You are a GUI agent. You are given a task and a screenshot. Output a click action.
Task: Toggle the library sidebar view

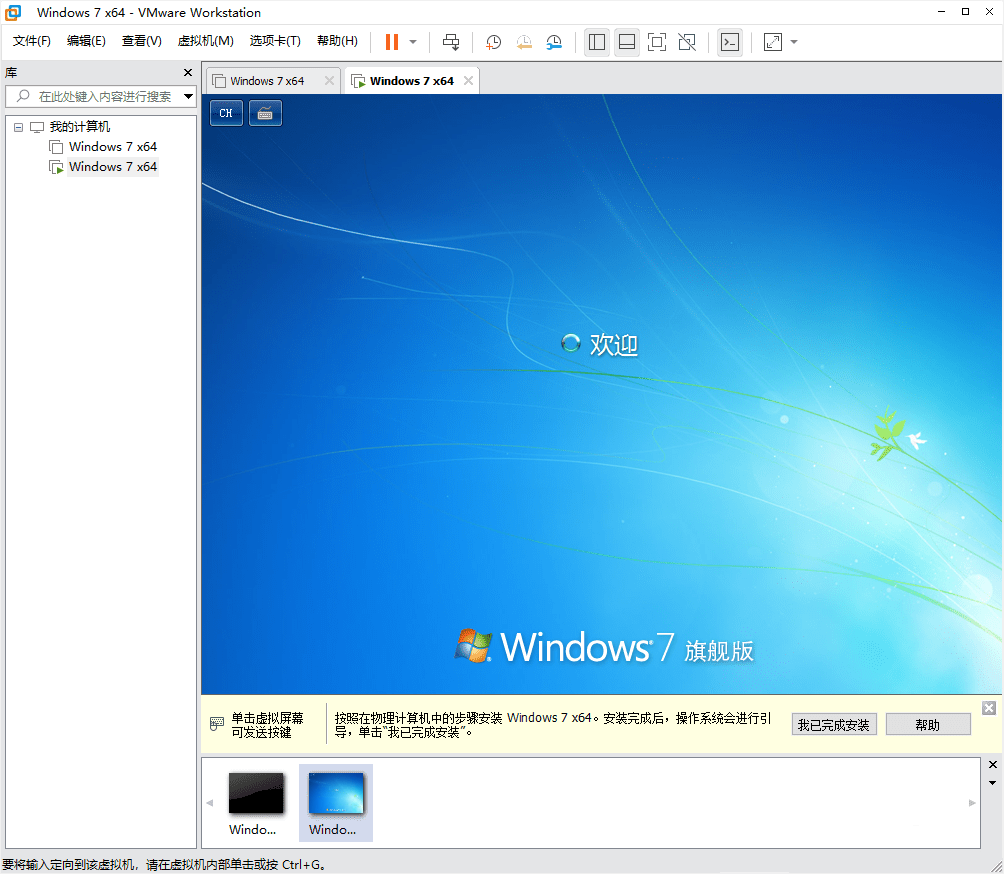pos(597,42)
